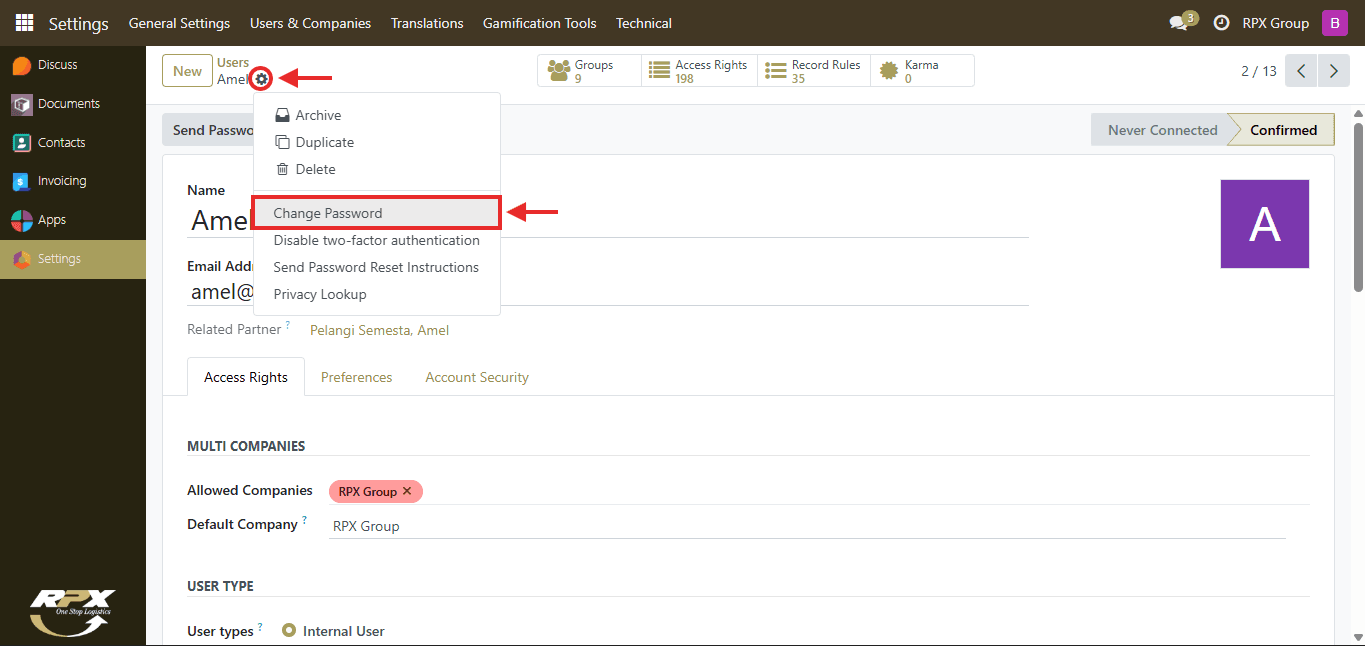Screen dimensions: 1365x646
Task: Open the Record Rules stat button
Action: tap(814, 71)
